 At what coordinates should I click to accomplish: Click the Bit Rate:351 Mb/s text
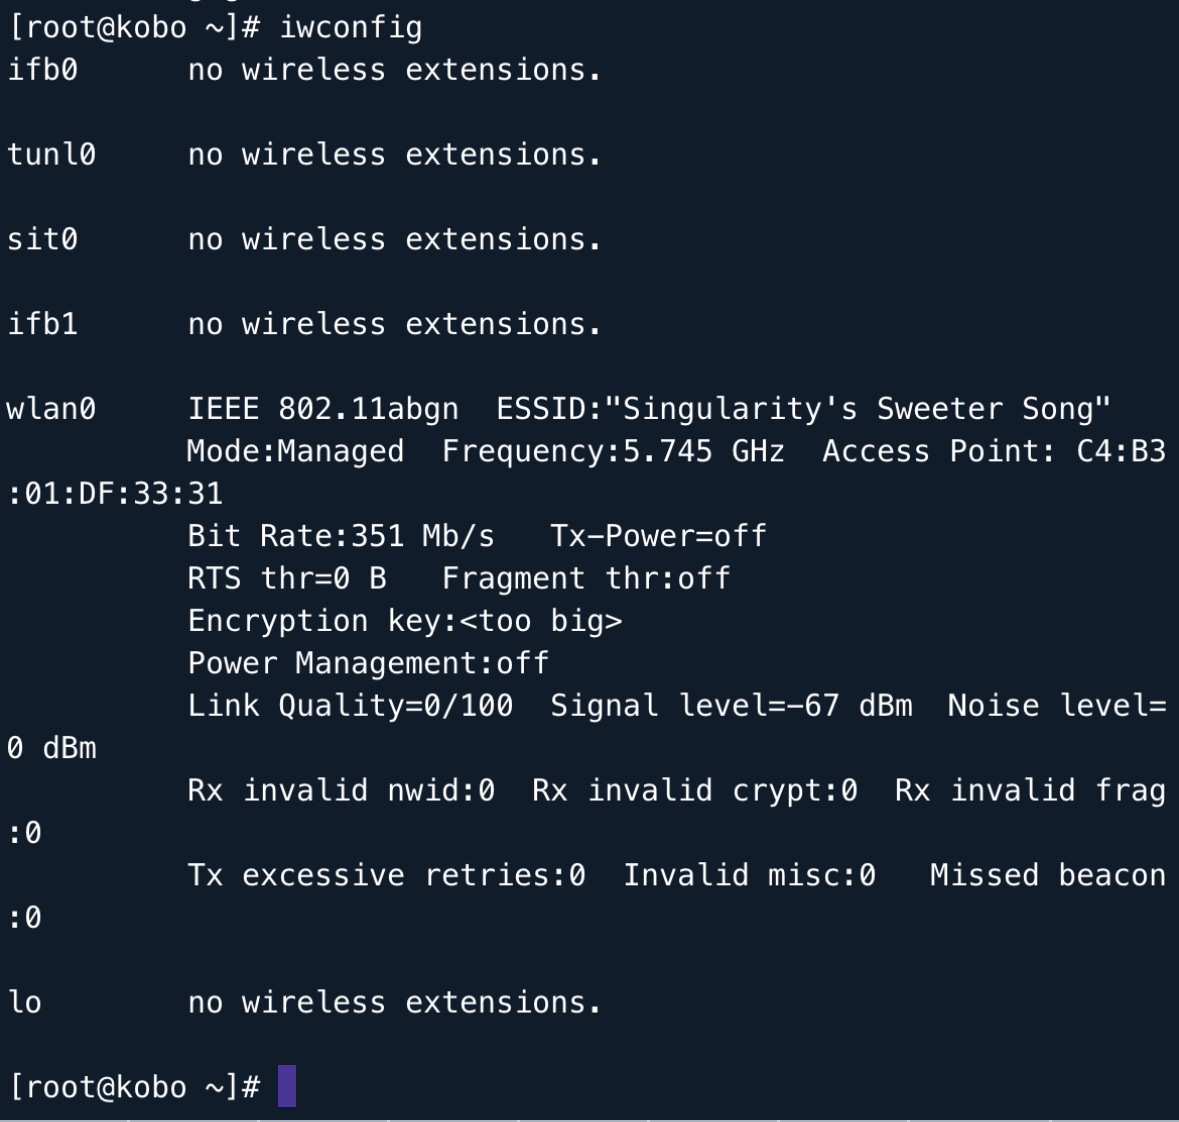click(341, 536)
